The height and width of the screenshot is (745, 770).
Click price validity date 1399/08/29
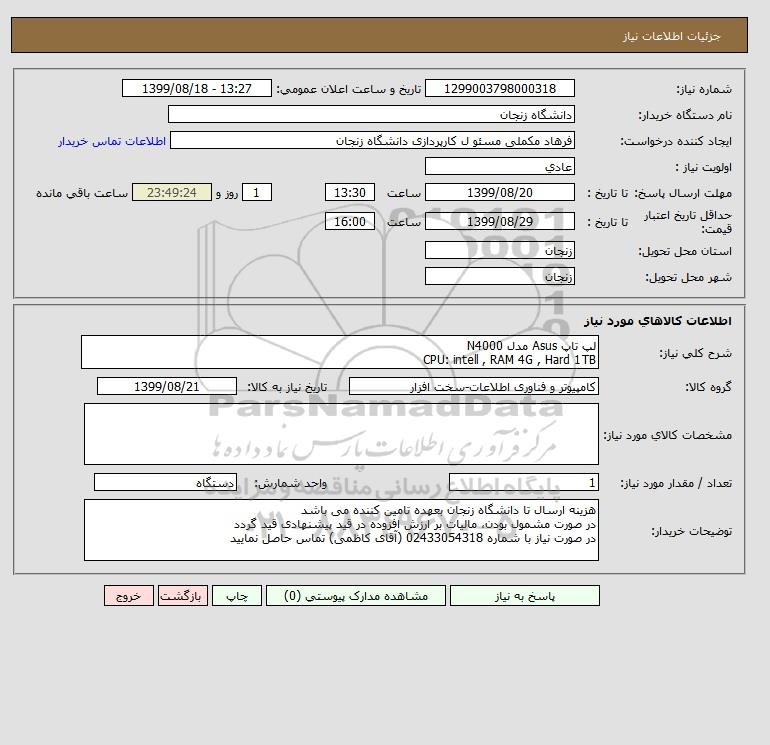[x=499, y=221]
